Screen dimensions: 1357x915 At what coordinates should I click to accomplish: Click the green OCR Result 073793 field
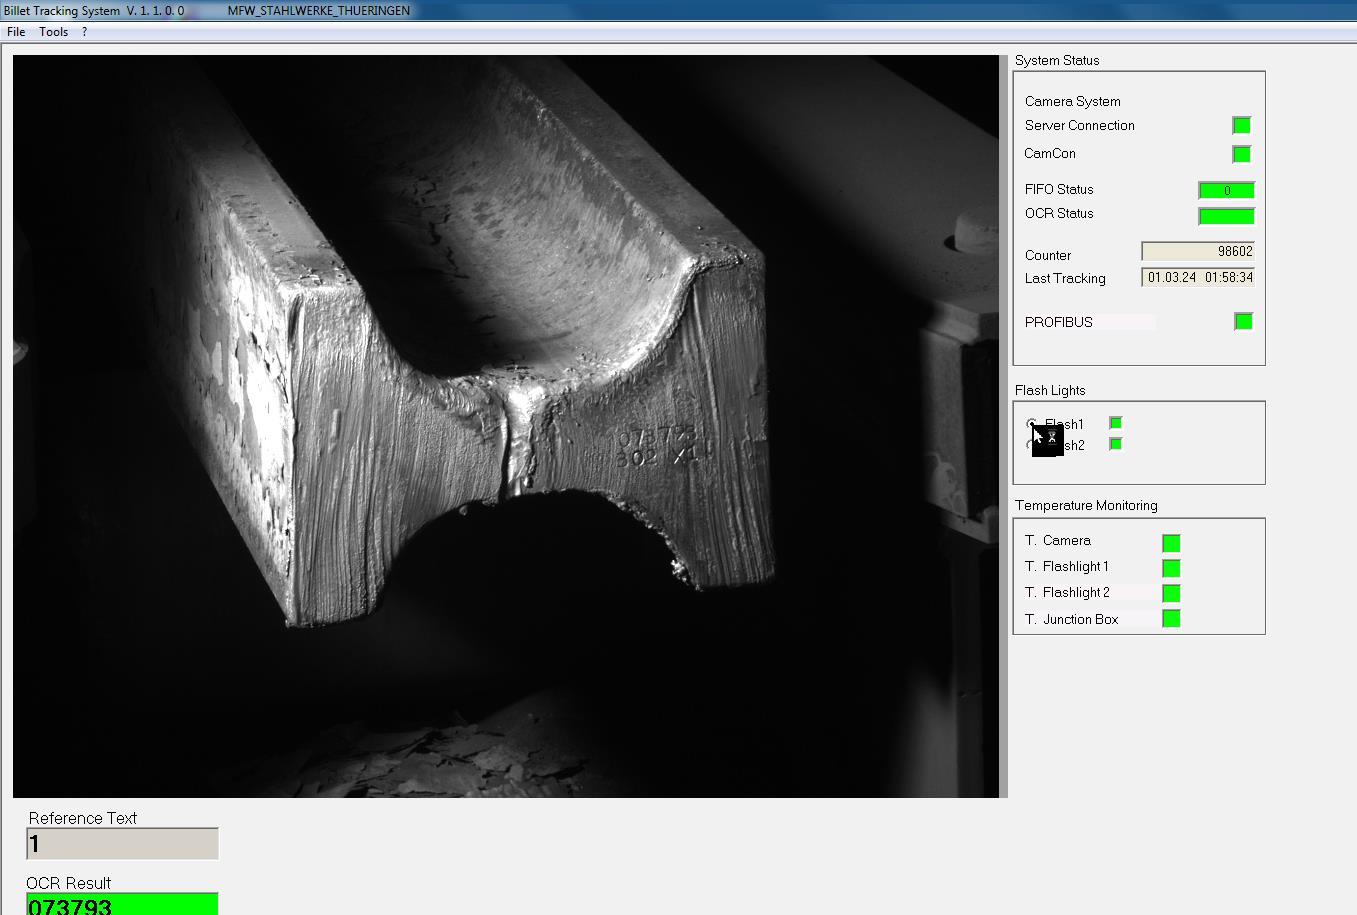click(122, 904)
